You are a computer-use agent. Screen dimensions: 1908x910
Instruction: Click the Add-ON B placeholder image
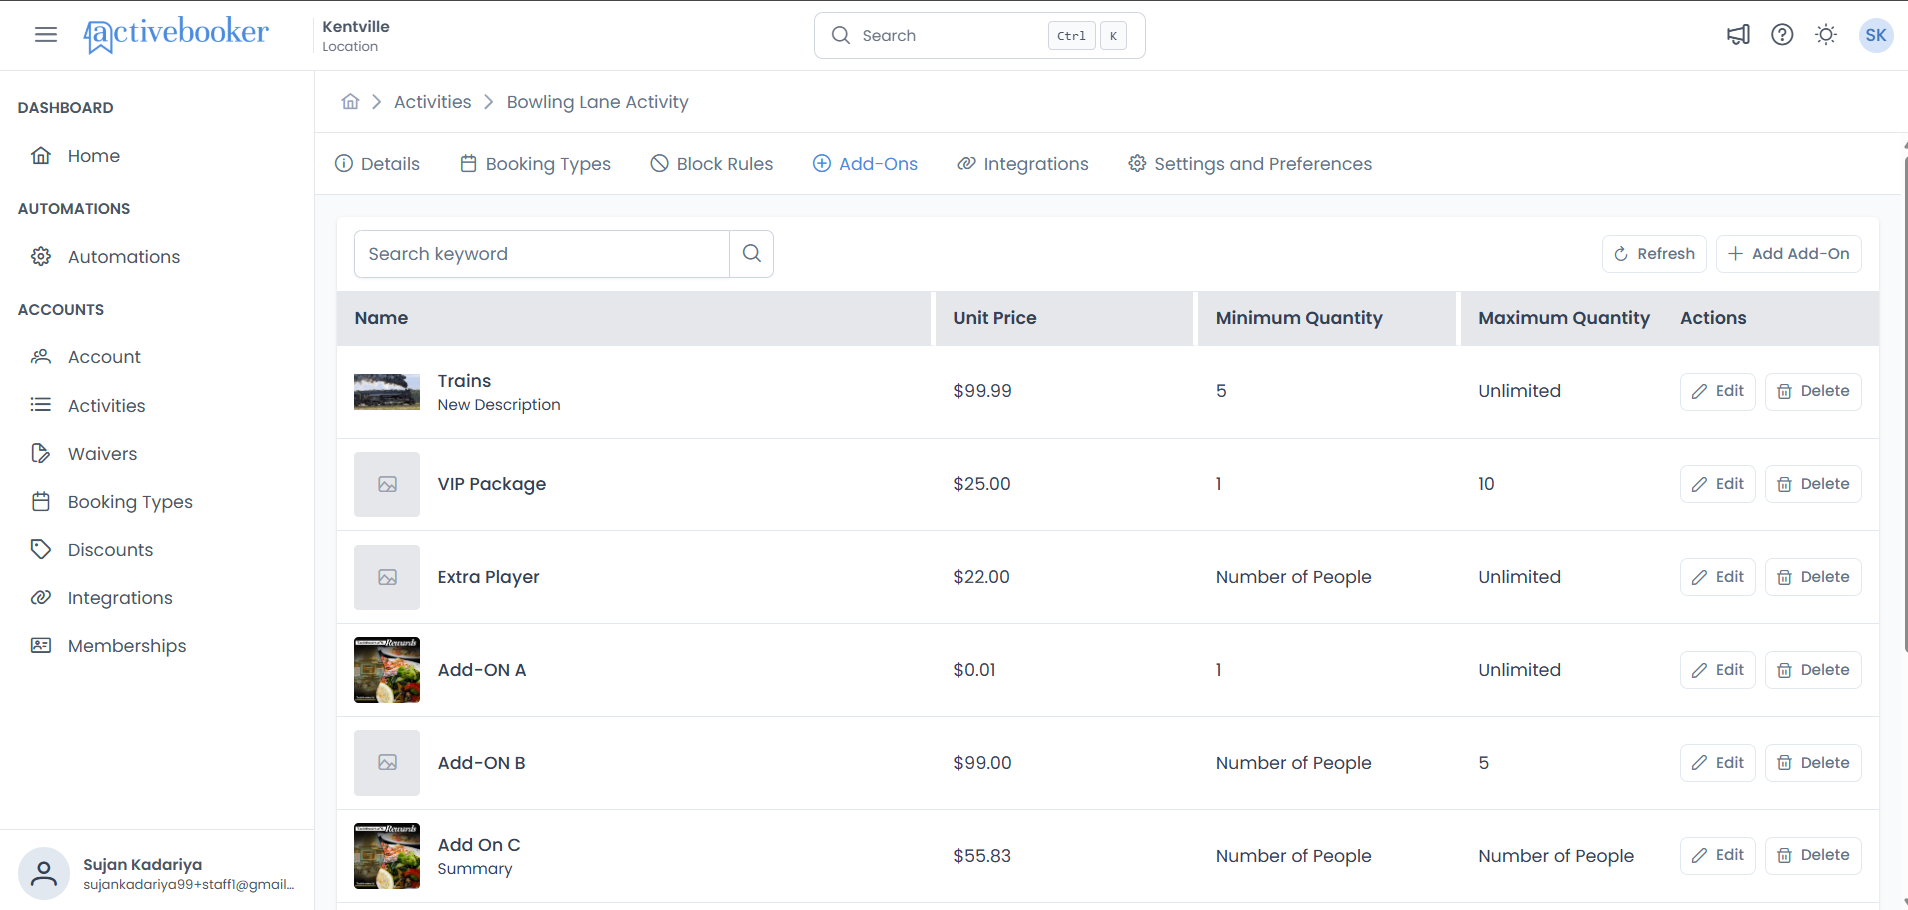click(x=387, y=763)
